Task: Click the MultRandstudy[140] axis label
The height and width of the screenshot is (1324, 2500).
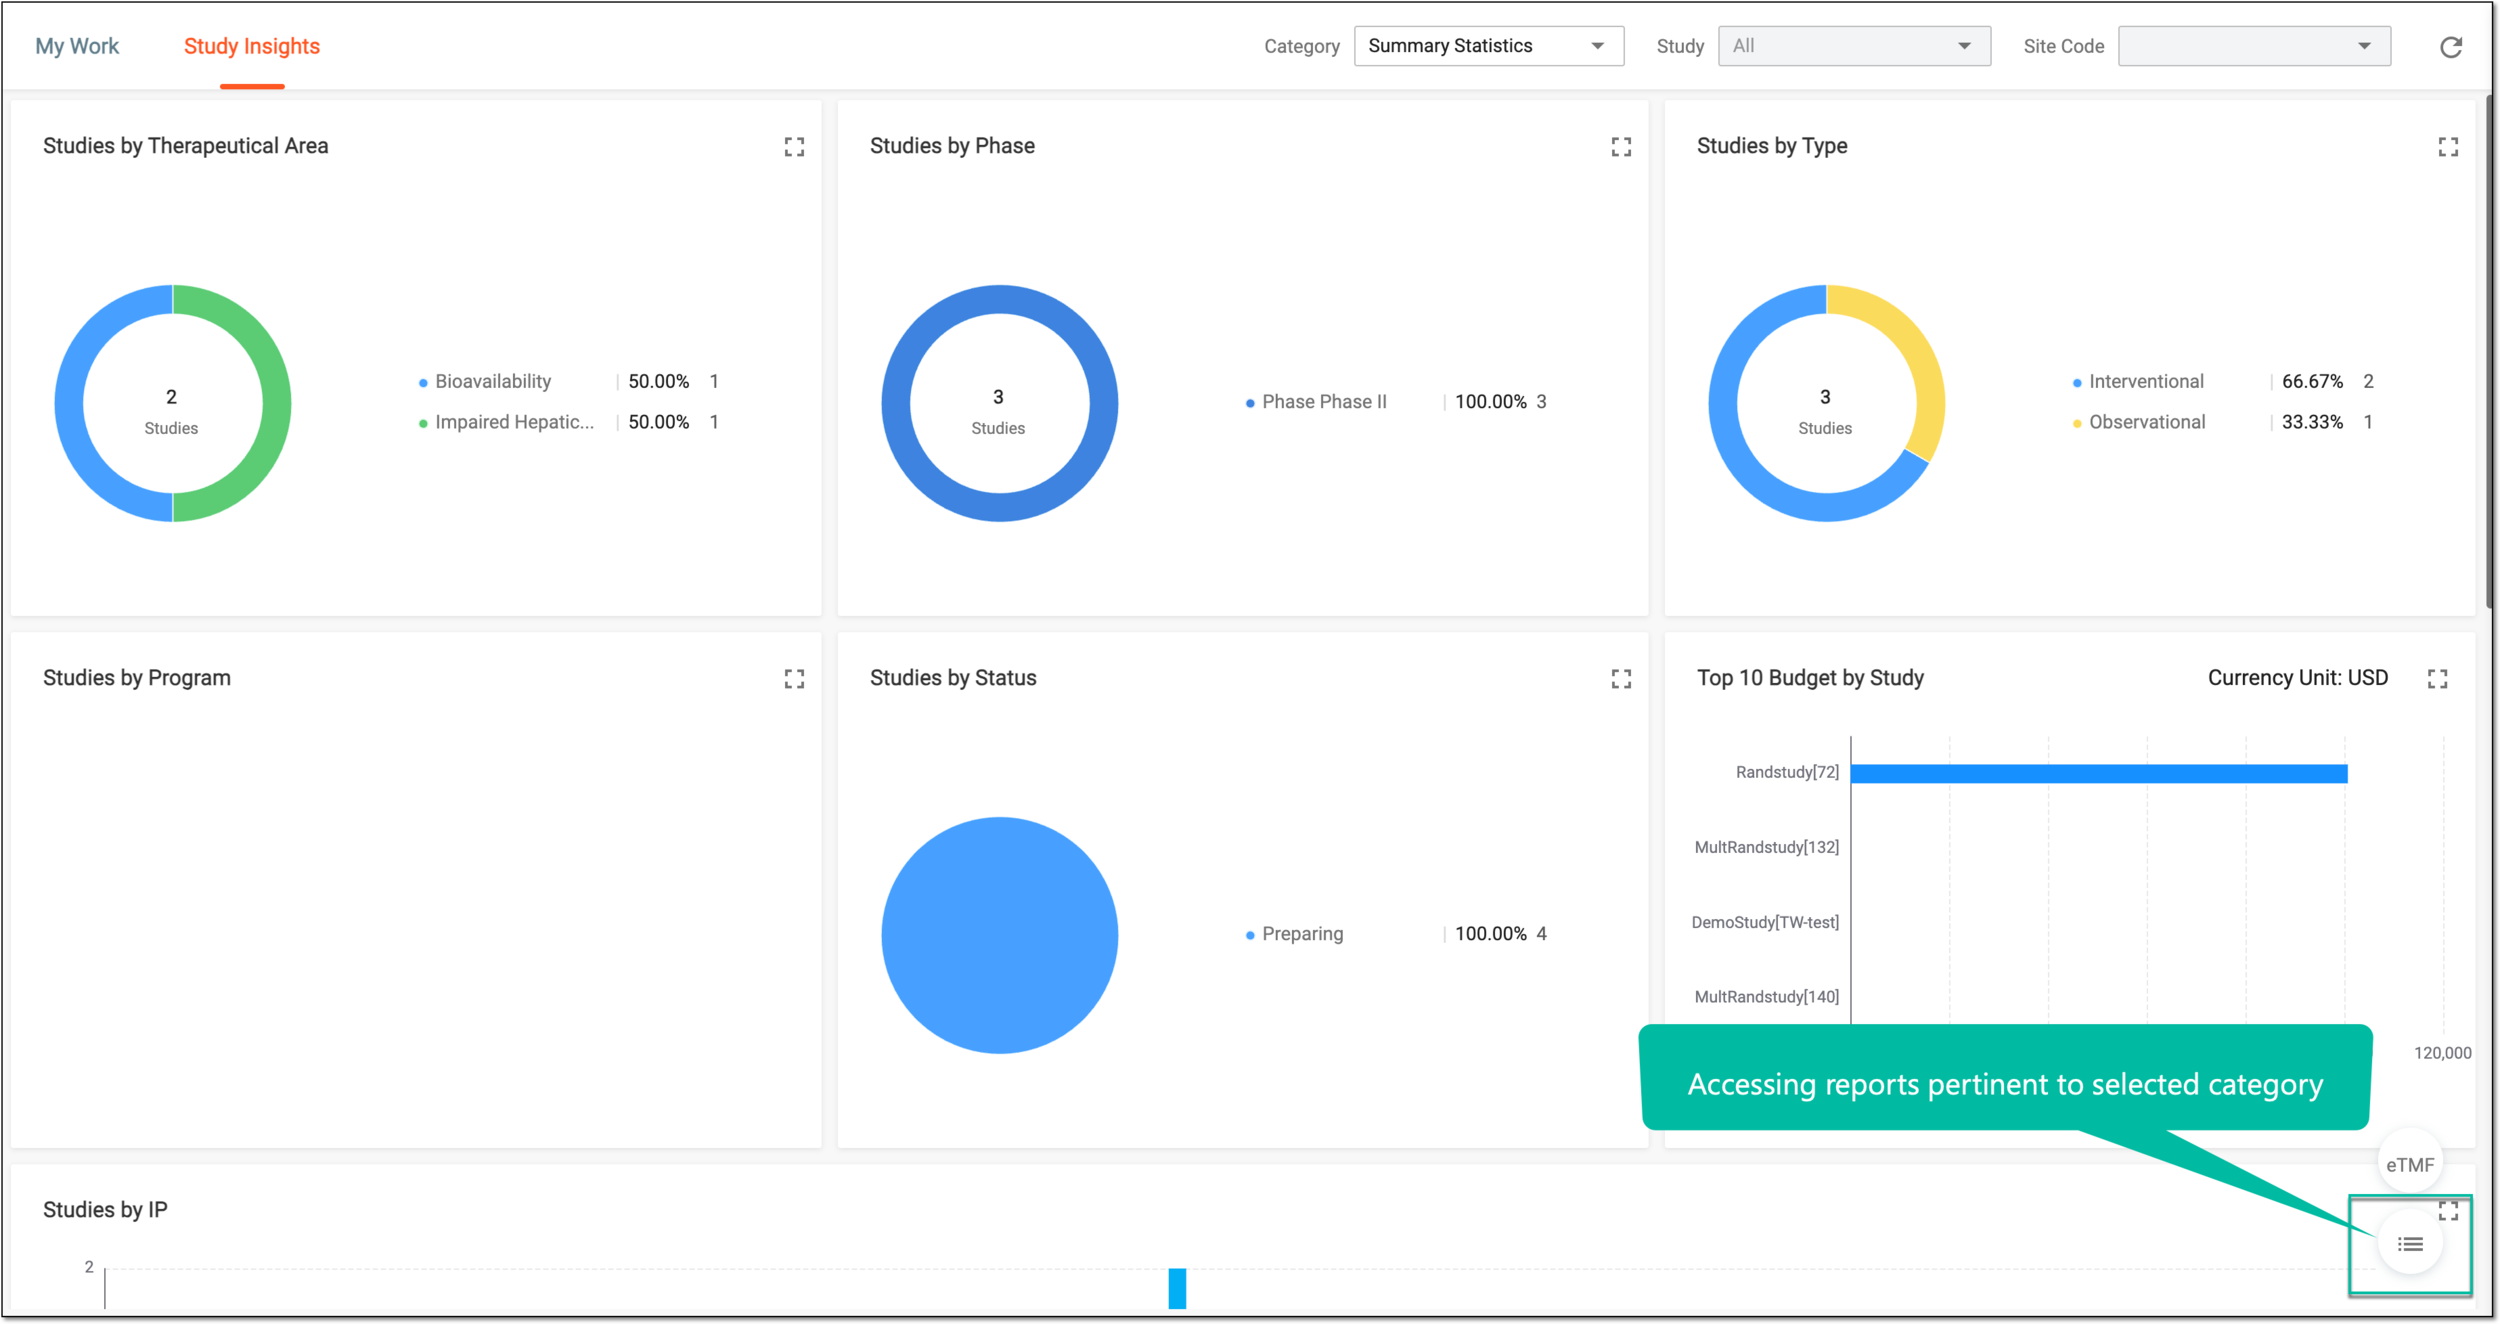Action: click(1766, 997)
